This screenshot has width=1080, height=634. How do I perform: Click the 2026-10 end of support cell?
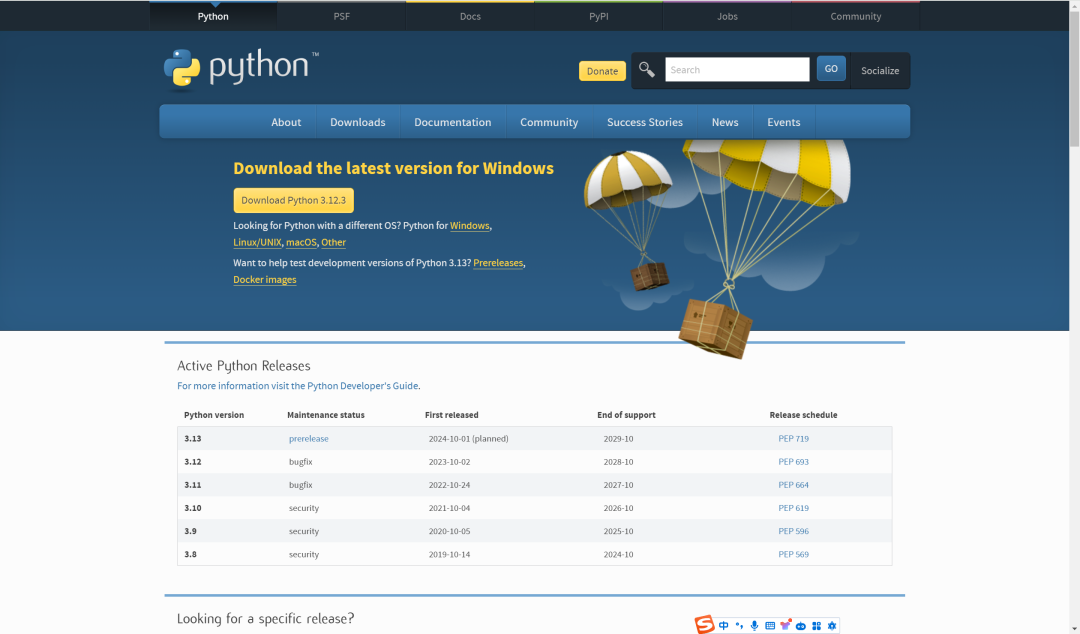coord(618,508)
